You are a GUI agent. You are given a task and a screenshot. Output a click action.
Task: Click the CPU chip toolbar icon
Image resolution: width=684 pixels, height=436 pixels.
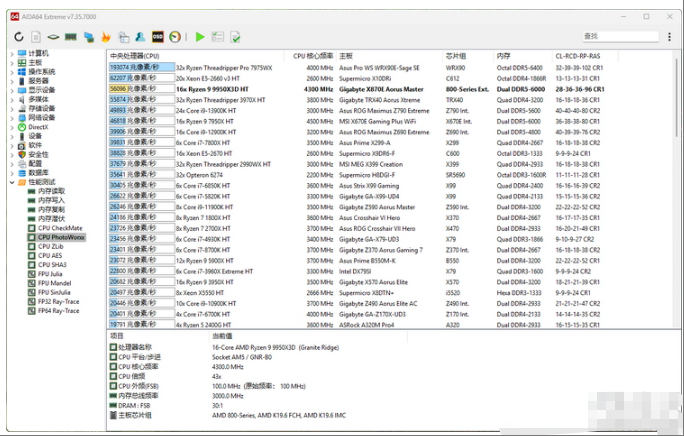tap(53, 37)
